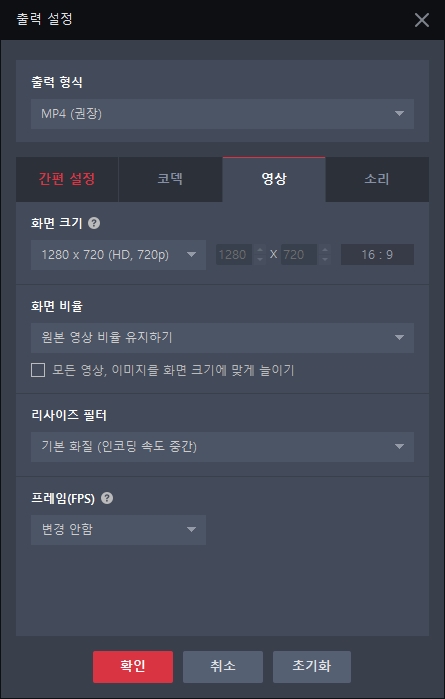Switch to the 간편 설정 tab
The height and width of the screenshot is (699, 445).
[67, 179]
